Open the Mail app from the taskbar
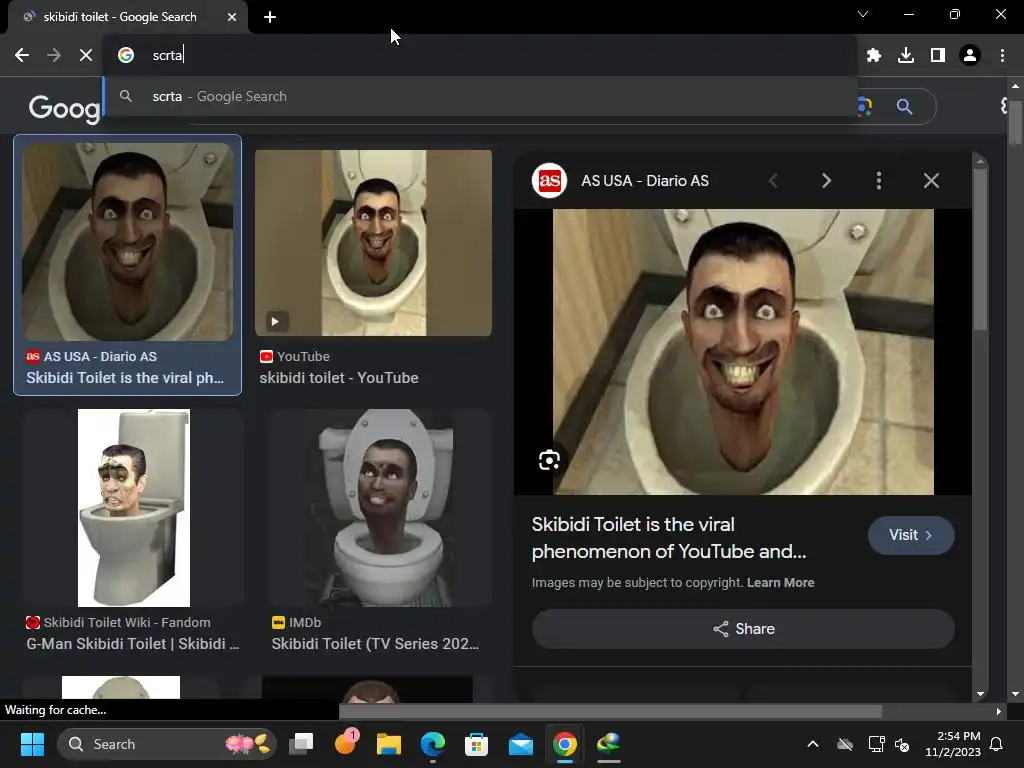Viewport: 1024px width, 768px height. 520,744
